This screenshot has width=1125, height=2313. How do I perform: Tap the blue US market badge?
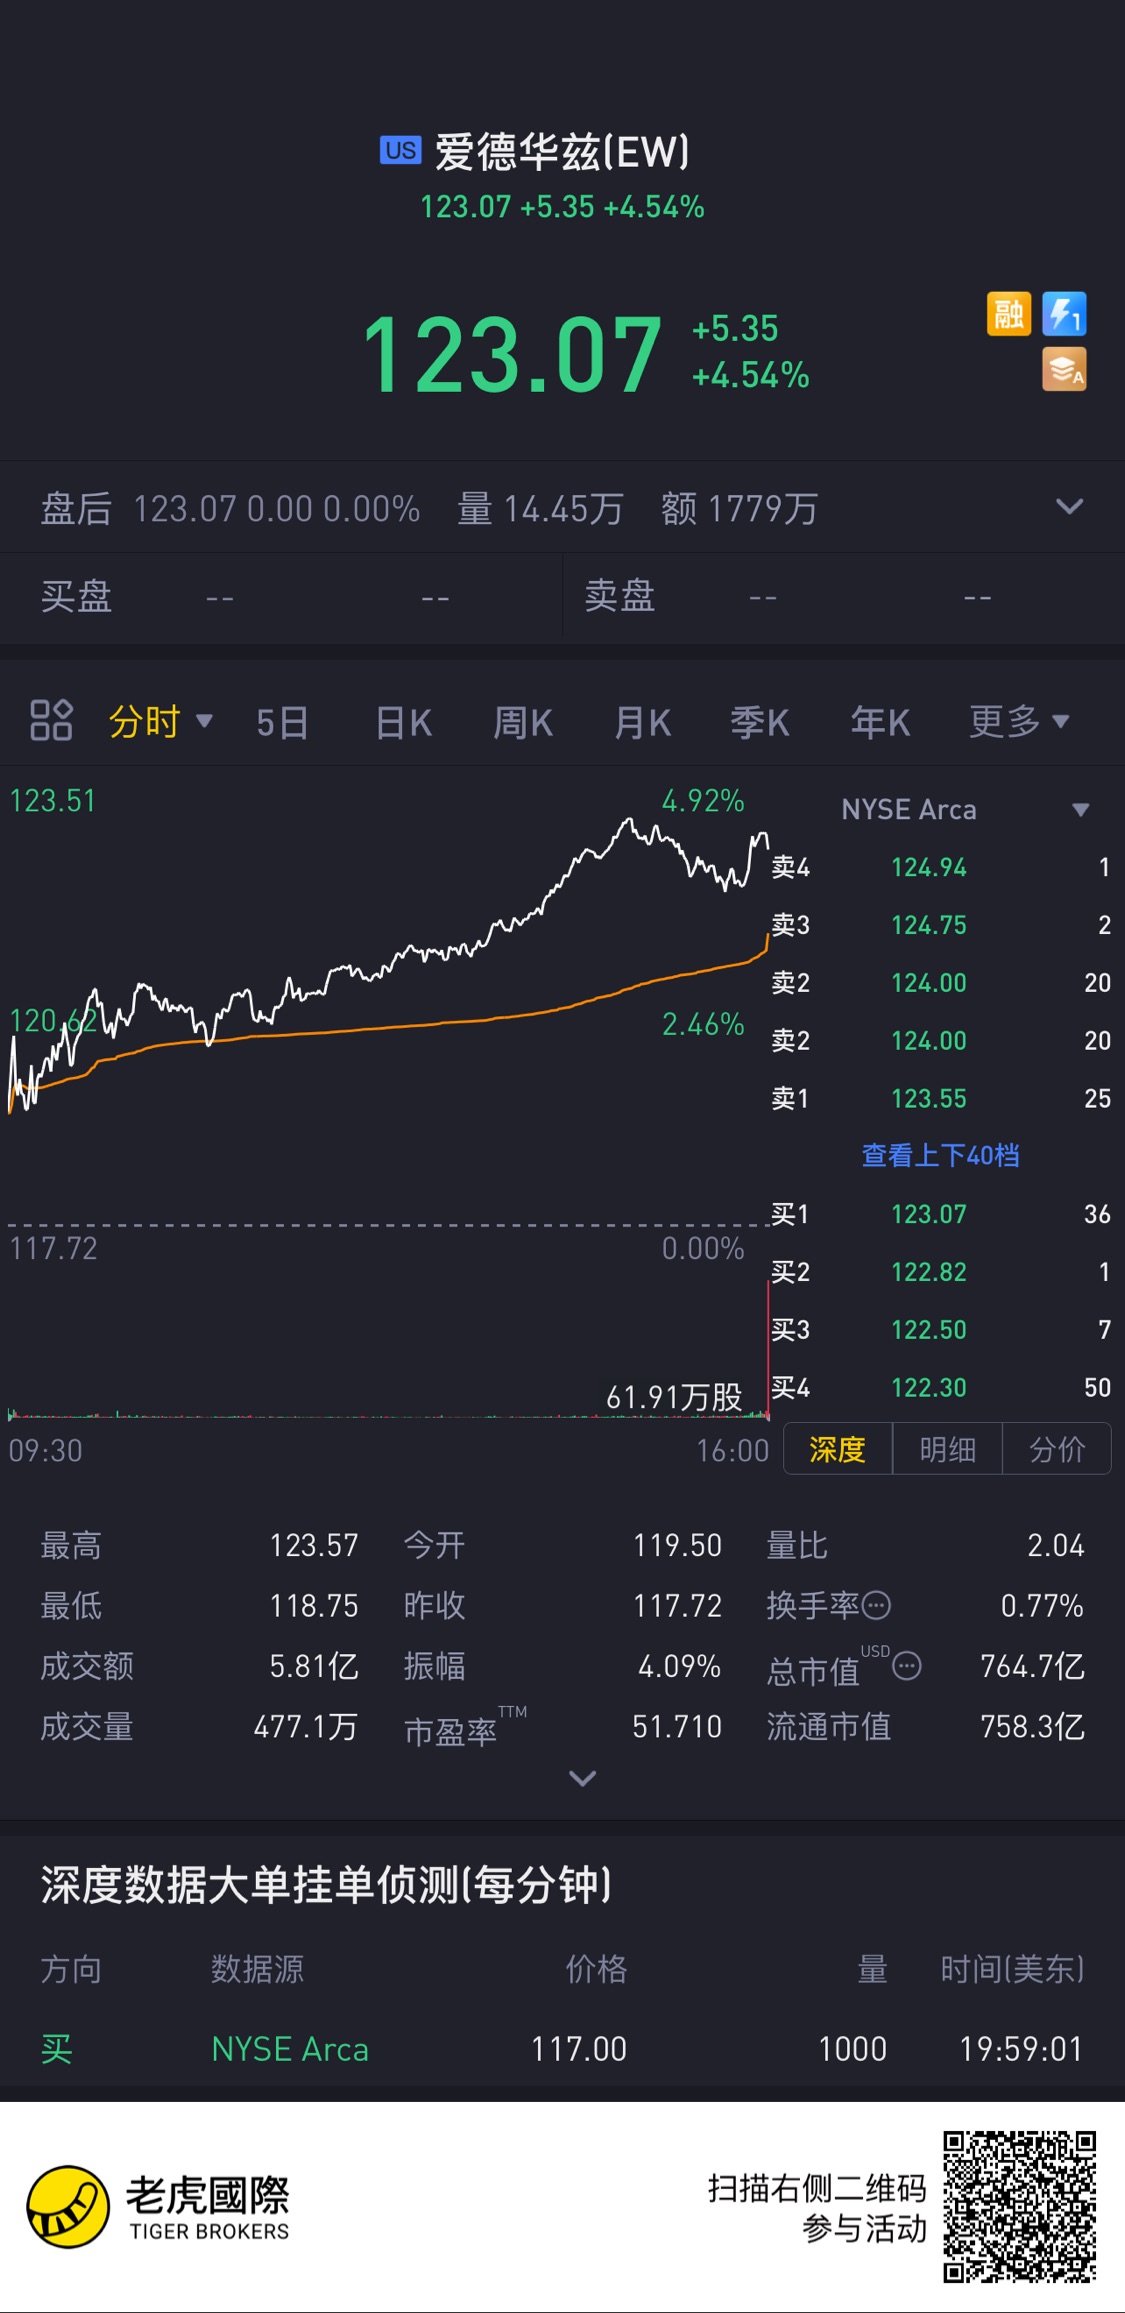click(x=401, y=150)
